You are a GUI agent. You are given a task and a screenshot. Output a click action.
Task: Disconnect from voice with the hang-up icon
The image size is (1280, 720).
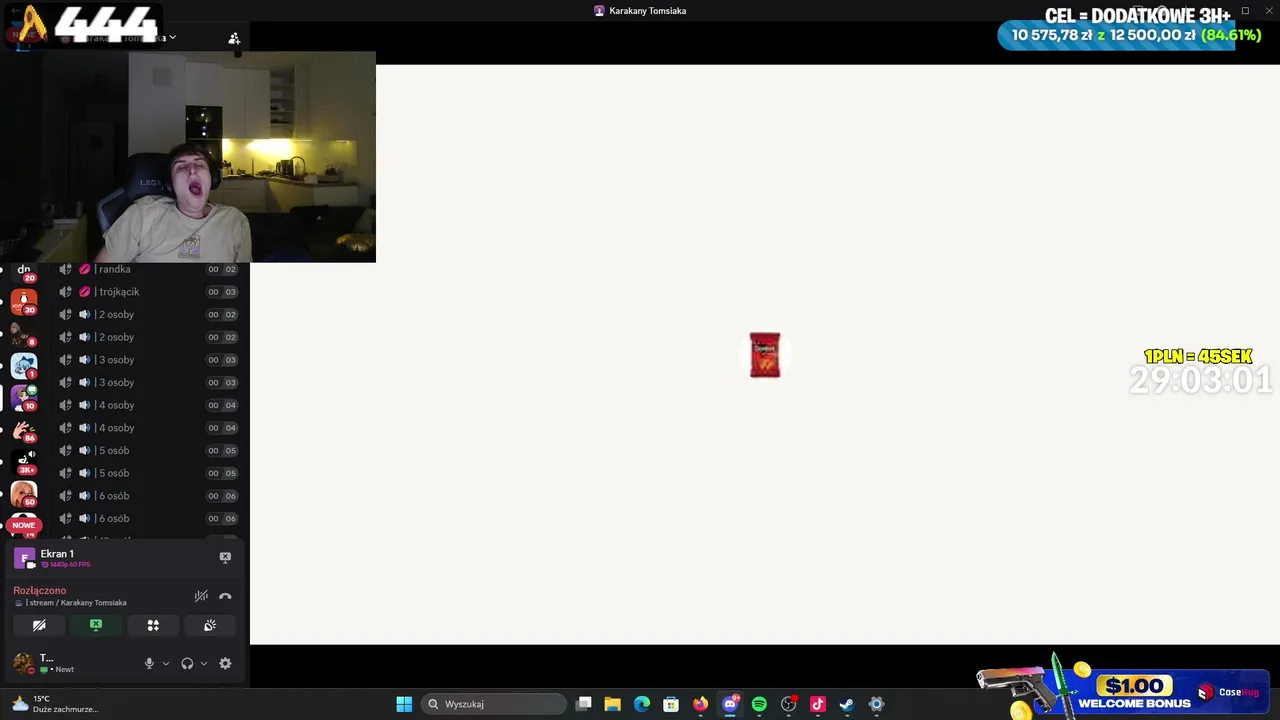coord(225,596)
